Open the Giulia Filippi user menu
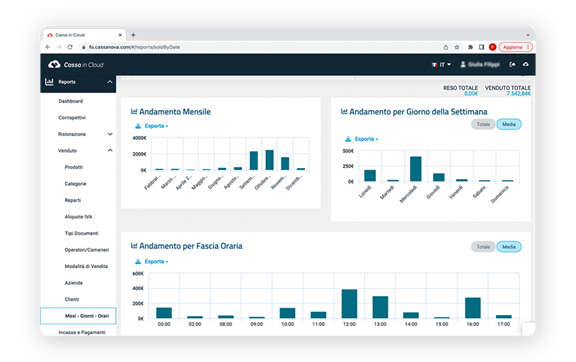Screen dimensions: 576x362 click(480, 65)
